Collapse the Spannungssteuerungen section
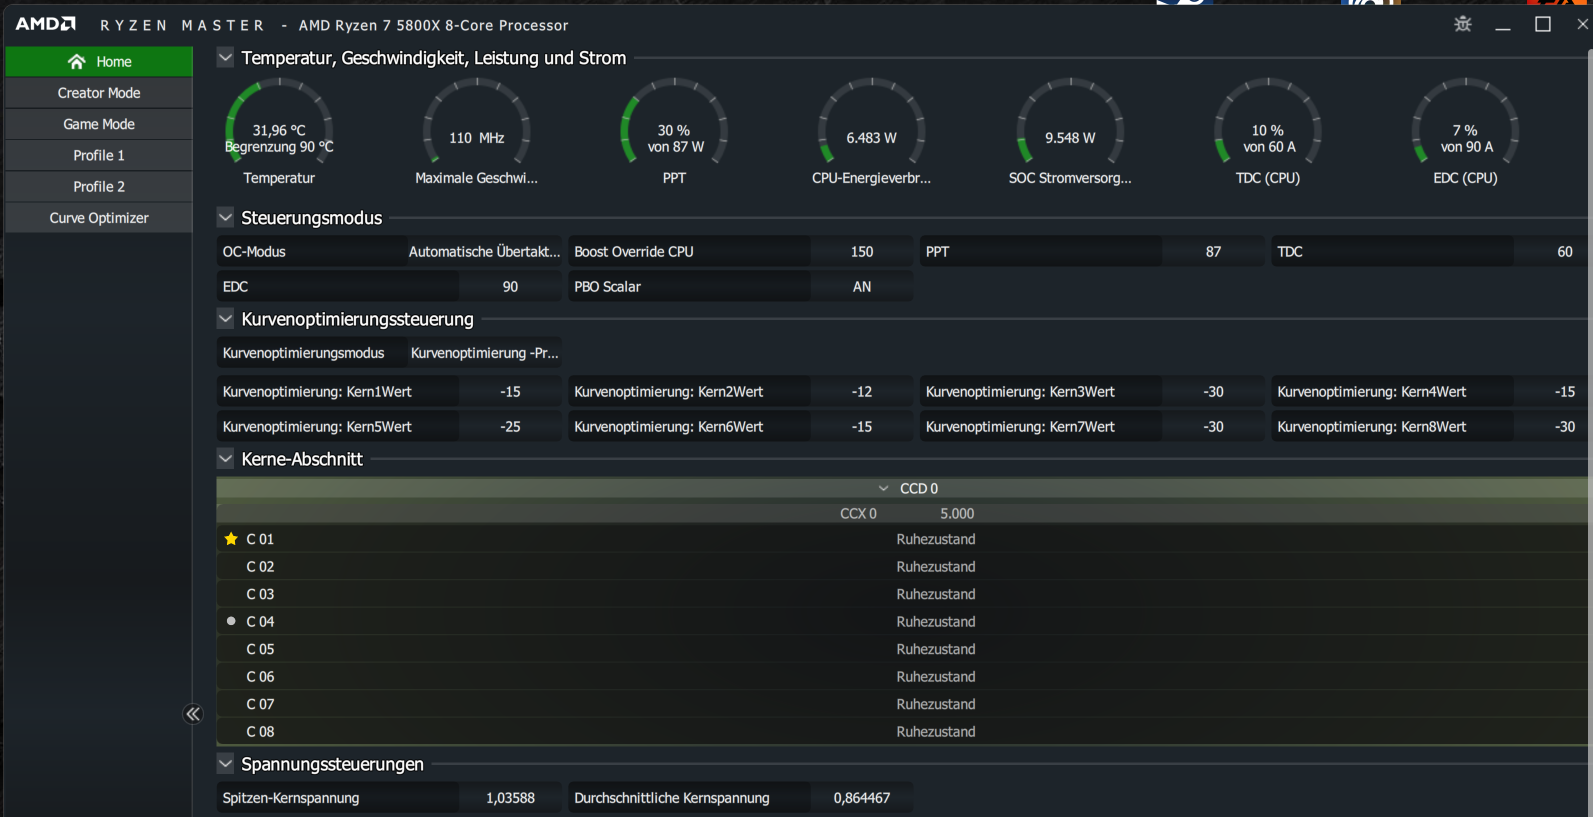The height and width of the screenshot is (817, 1593). (226, 764)
